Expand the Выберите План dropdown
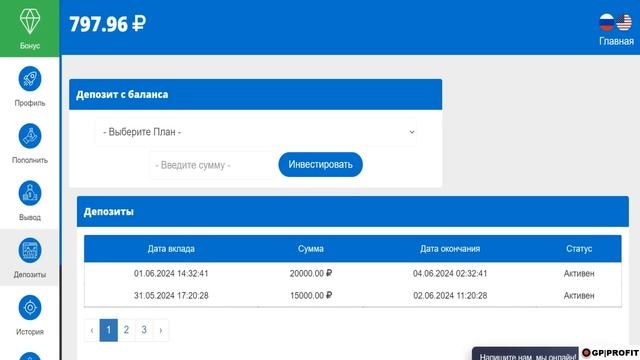This screenshot has height=360, width=640. tap(256, 132)
